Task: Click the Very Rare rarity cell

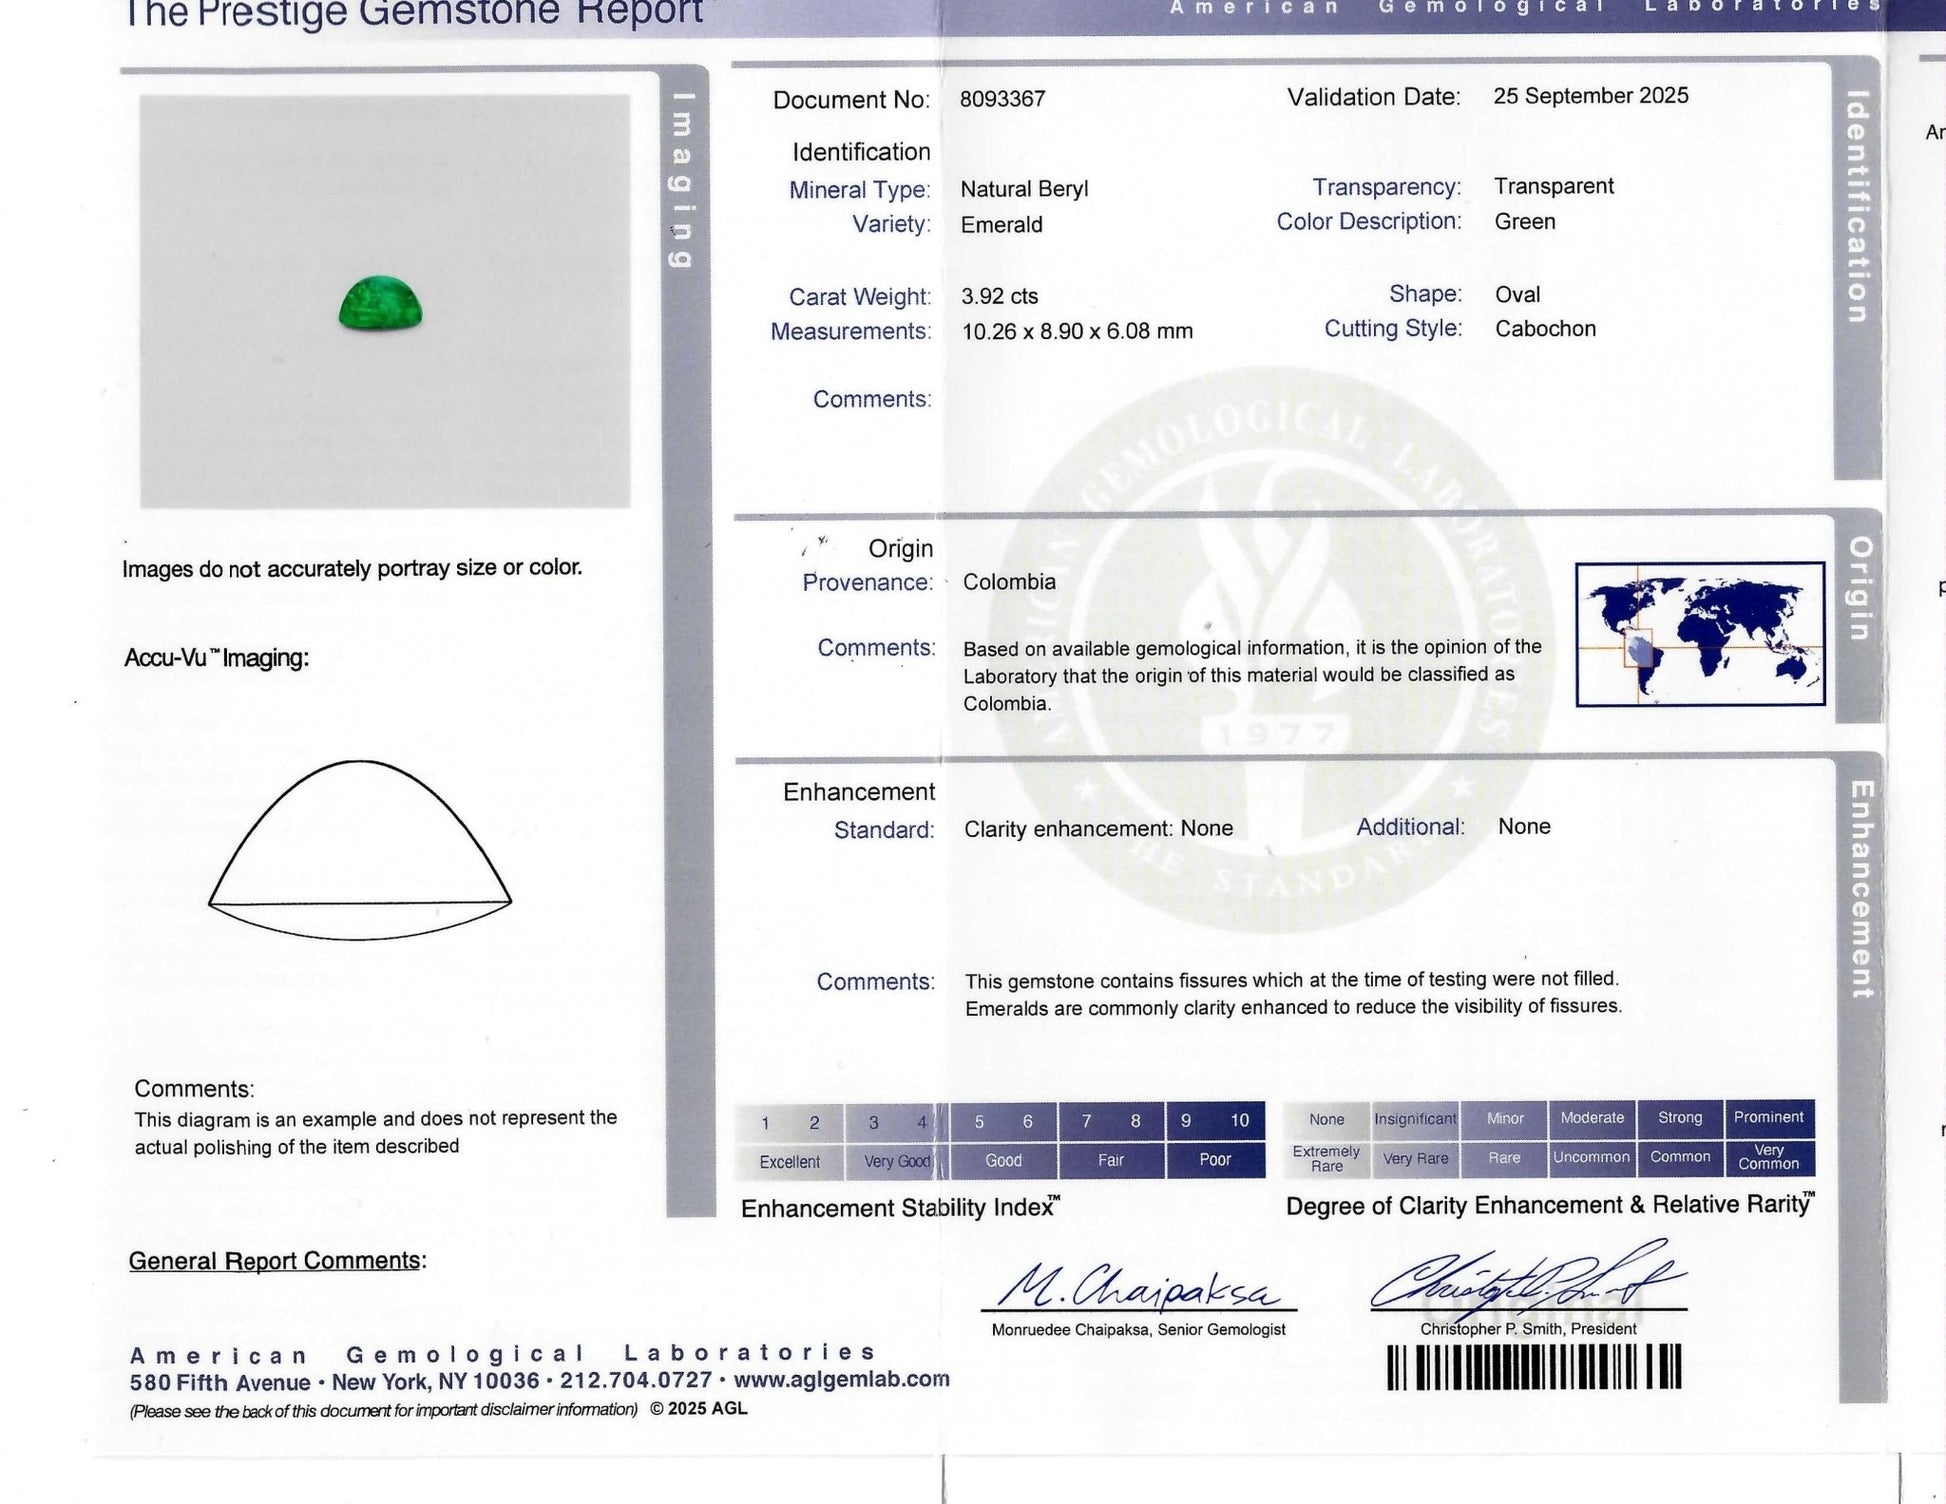Action: 1415,1158
